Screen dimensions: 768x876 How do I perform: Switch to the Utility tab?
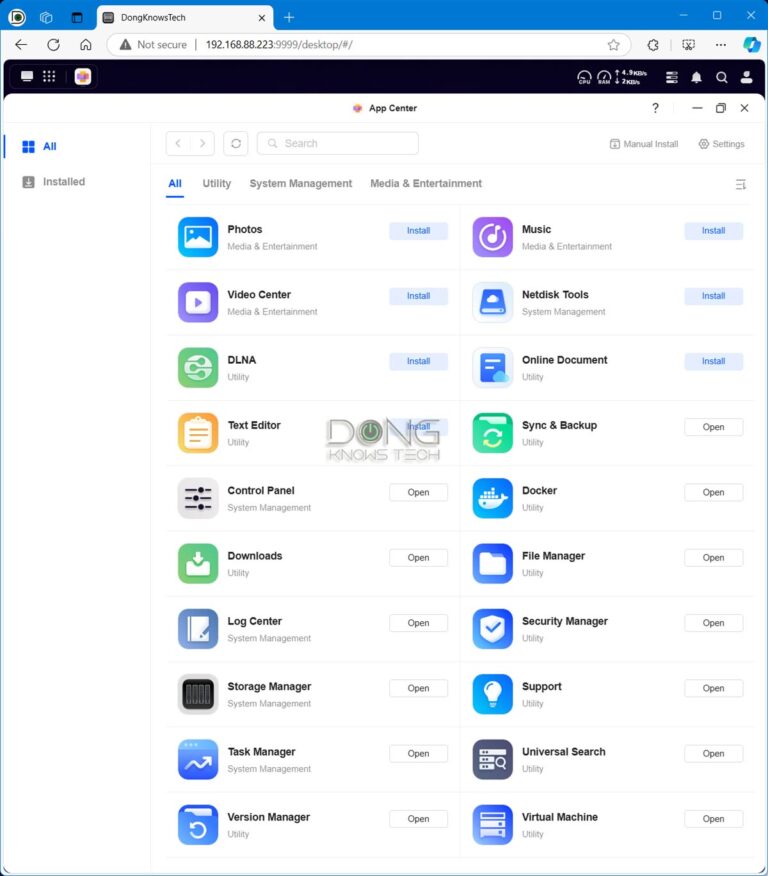216,184
